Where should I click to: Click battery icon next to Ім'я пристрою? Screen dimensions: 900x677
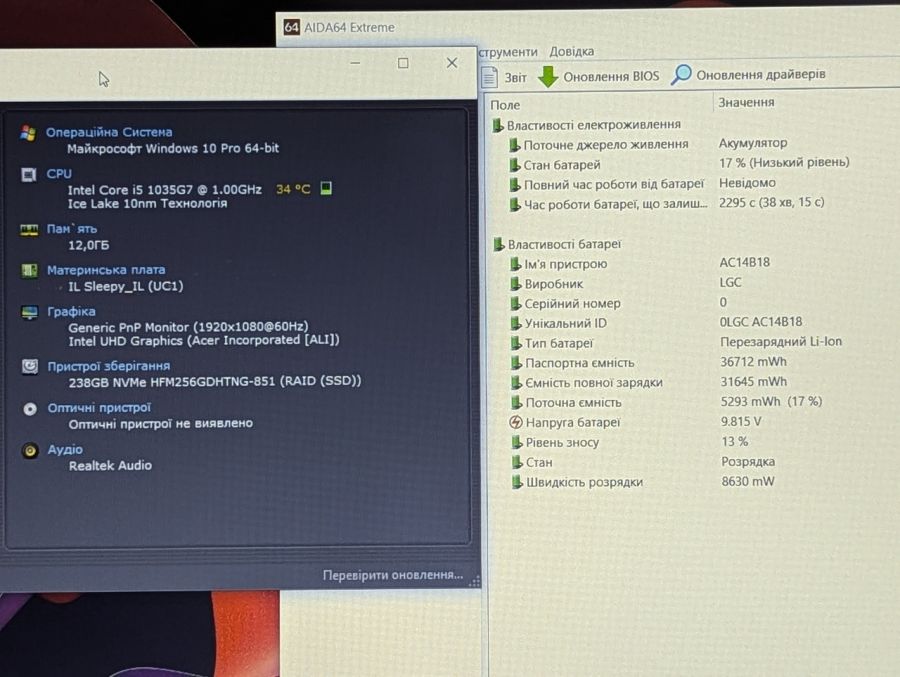pyautogui.click(x=515, y=264)
